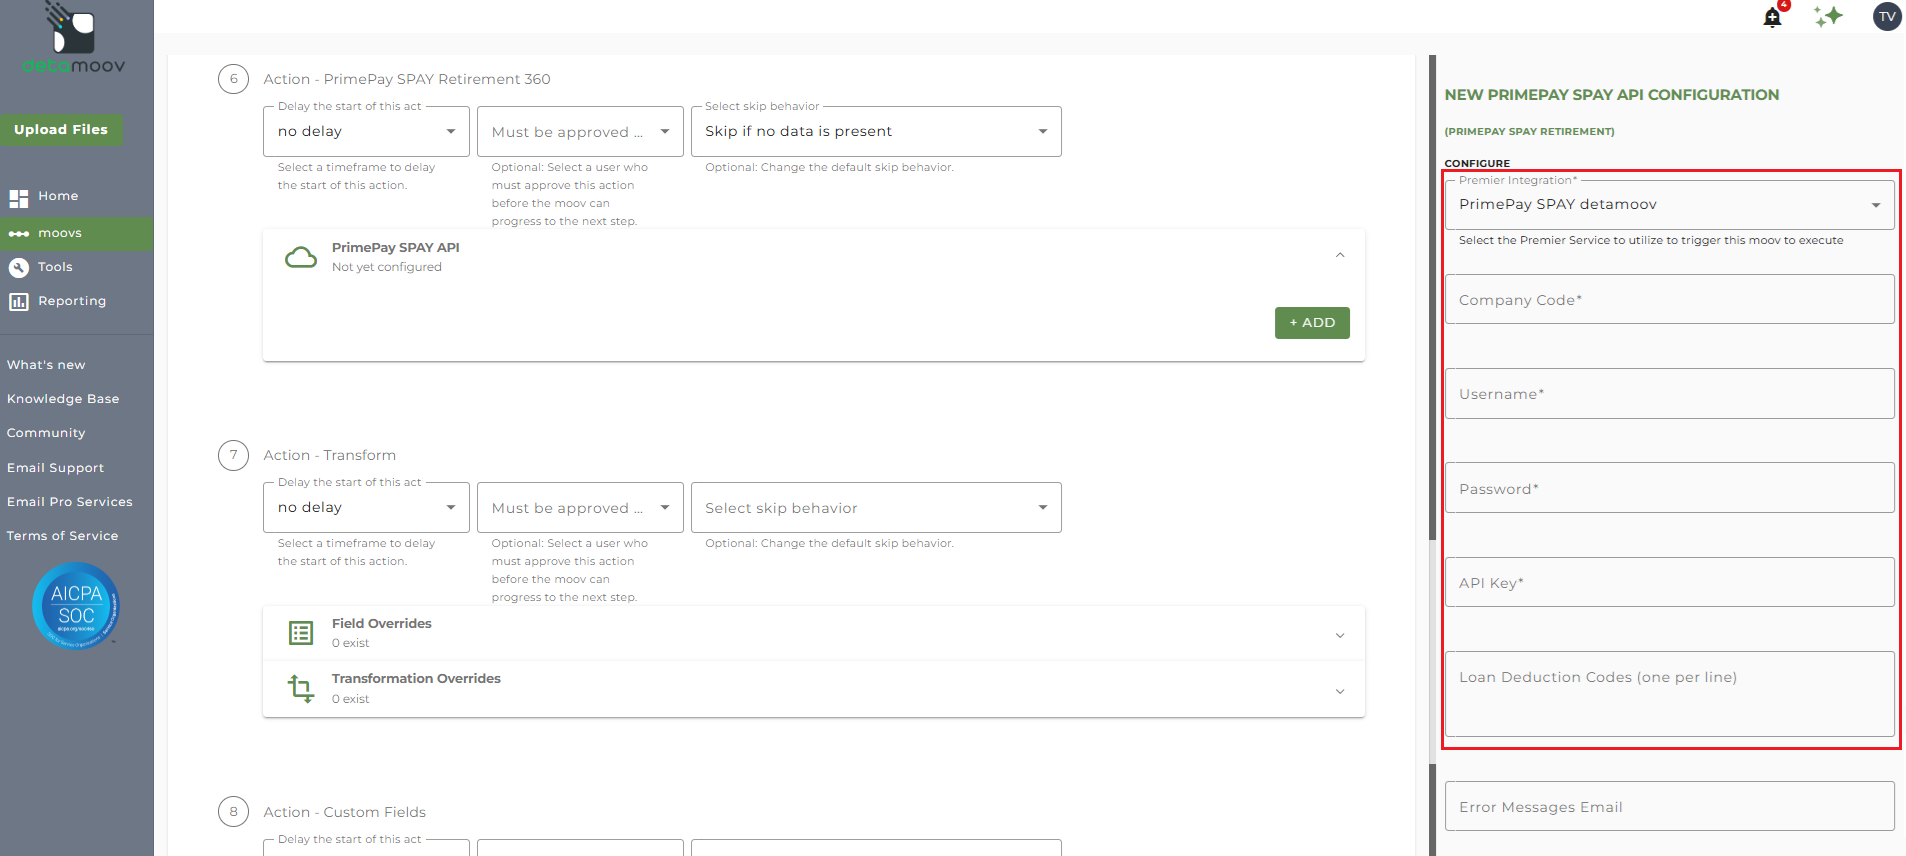Image resolution: width=1906 pixels, height=856 pixels.
Task: Open approval dropdown for PrimePay SPAY action
Action: (x=580, y=132)
